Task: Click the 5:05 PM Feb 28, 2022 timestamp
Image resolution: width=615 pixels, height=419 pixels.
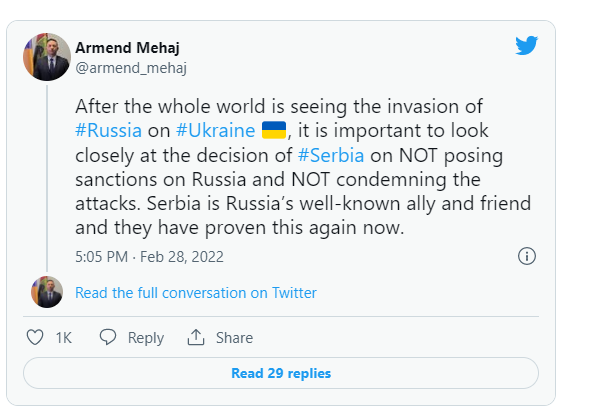Action: click(x=149, y=256)
